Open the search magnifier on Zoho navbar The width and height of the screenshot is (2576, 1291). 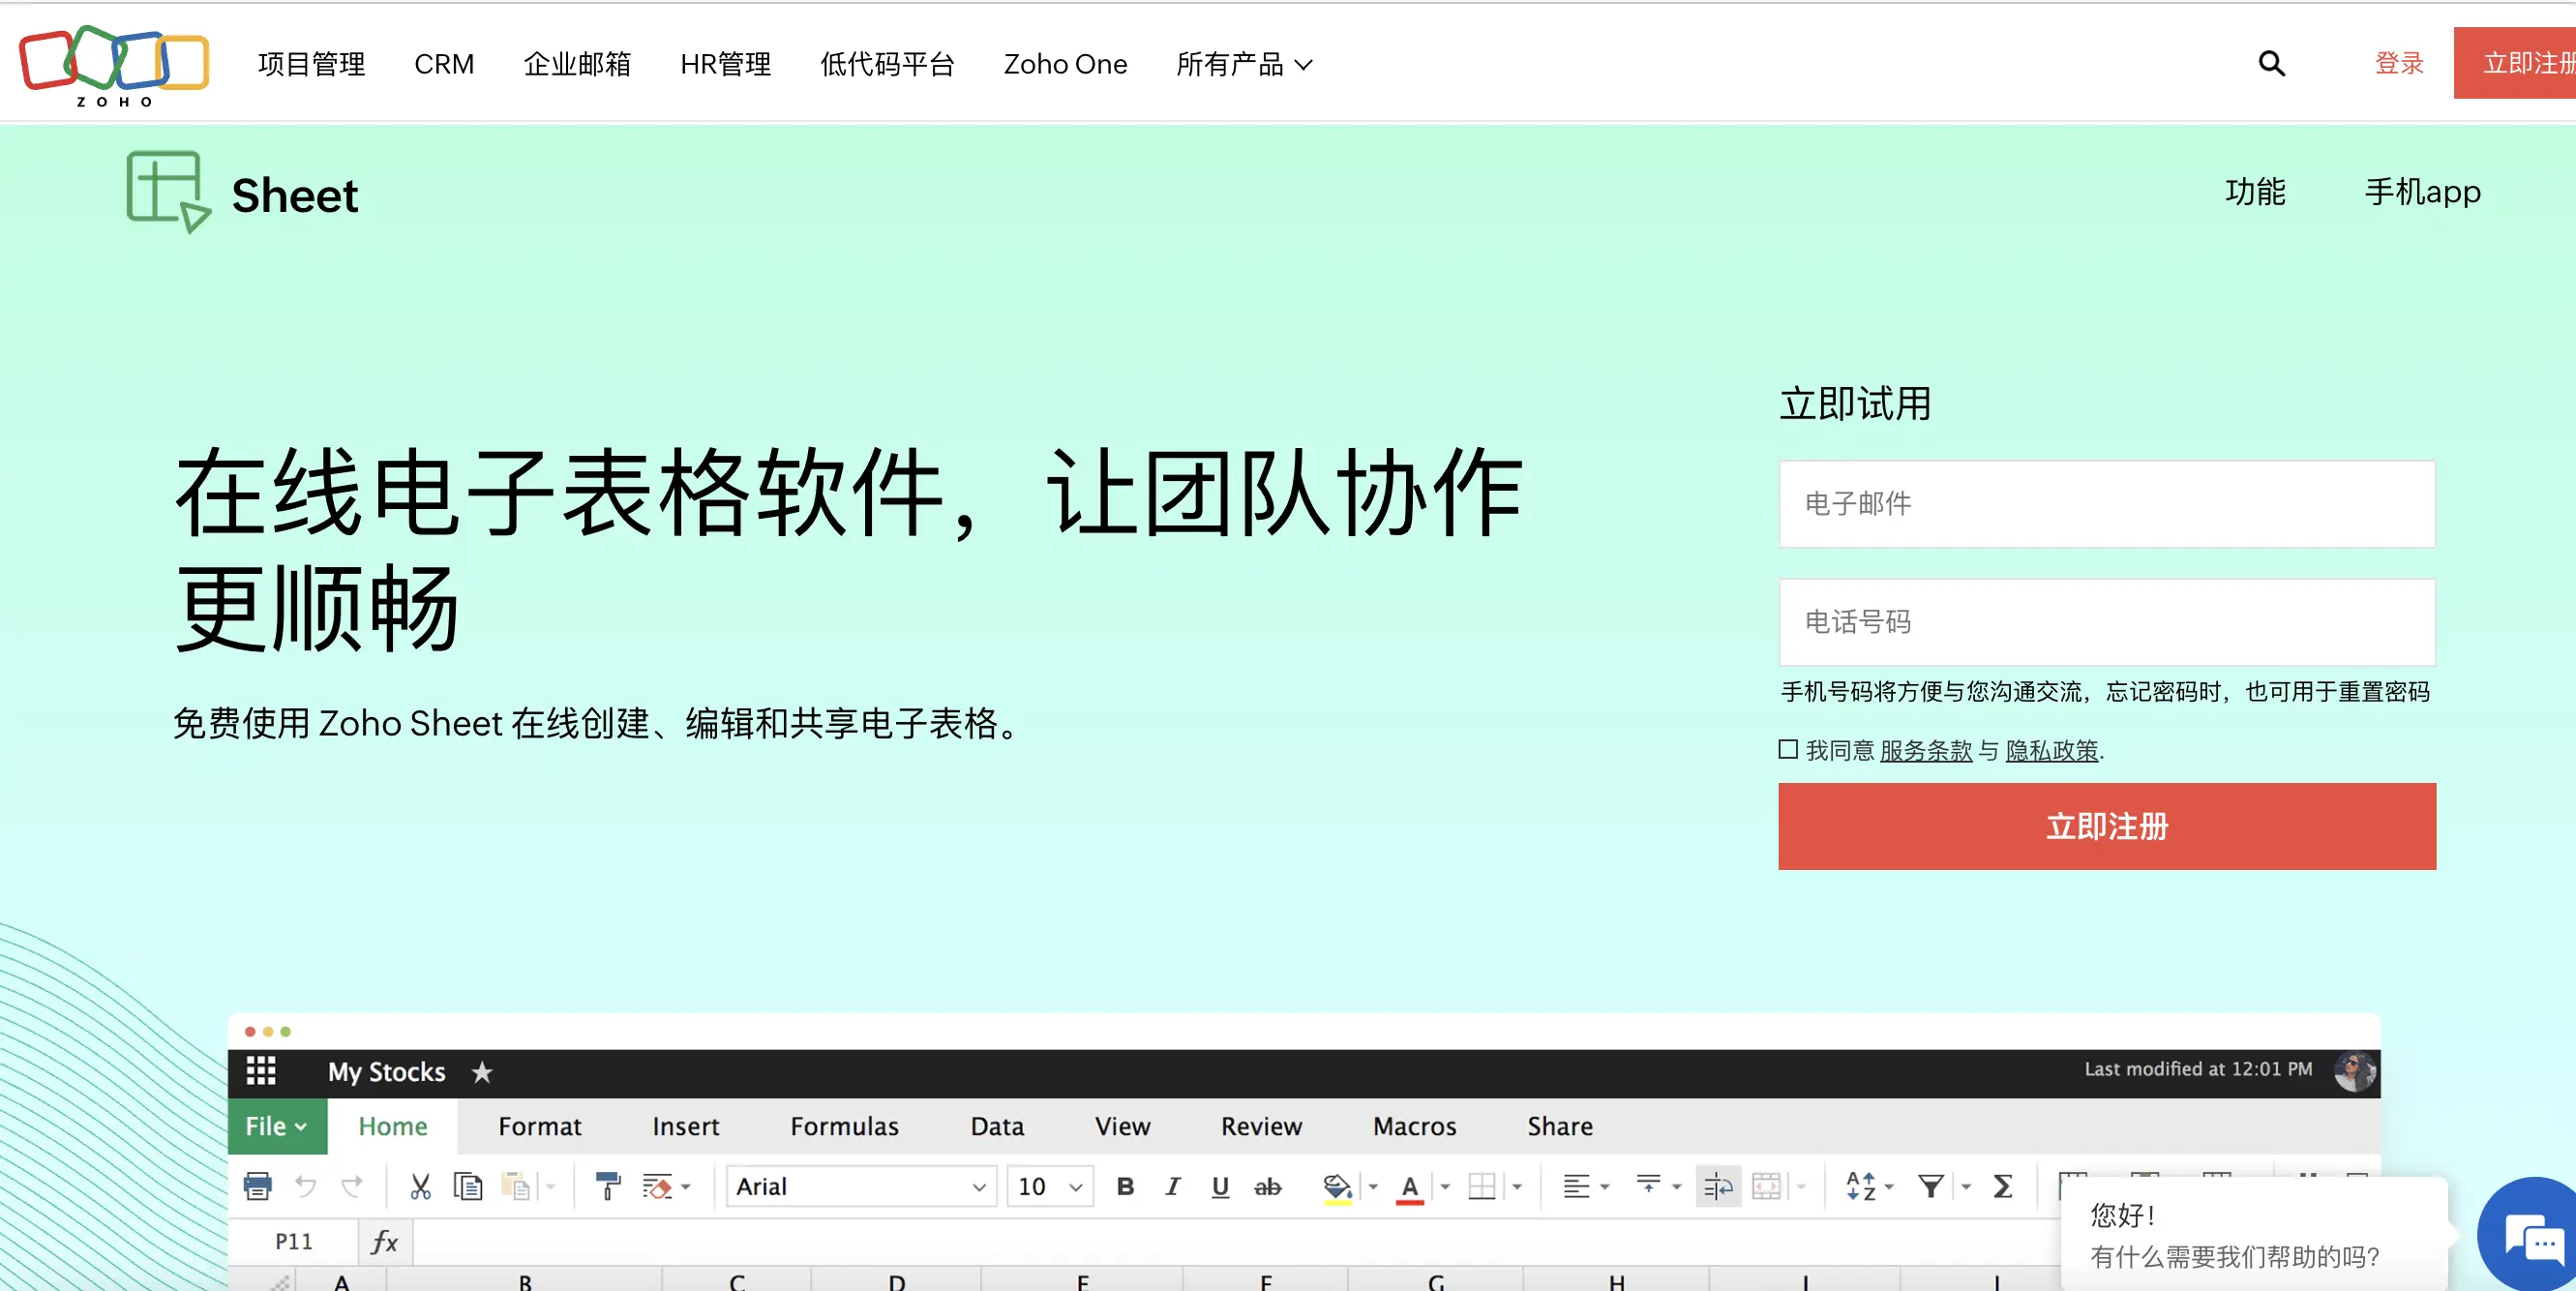click(2271, 63)
